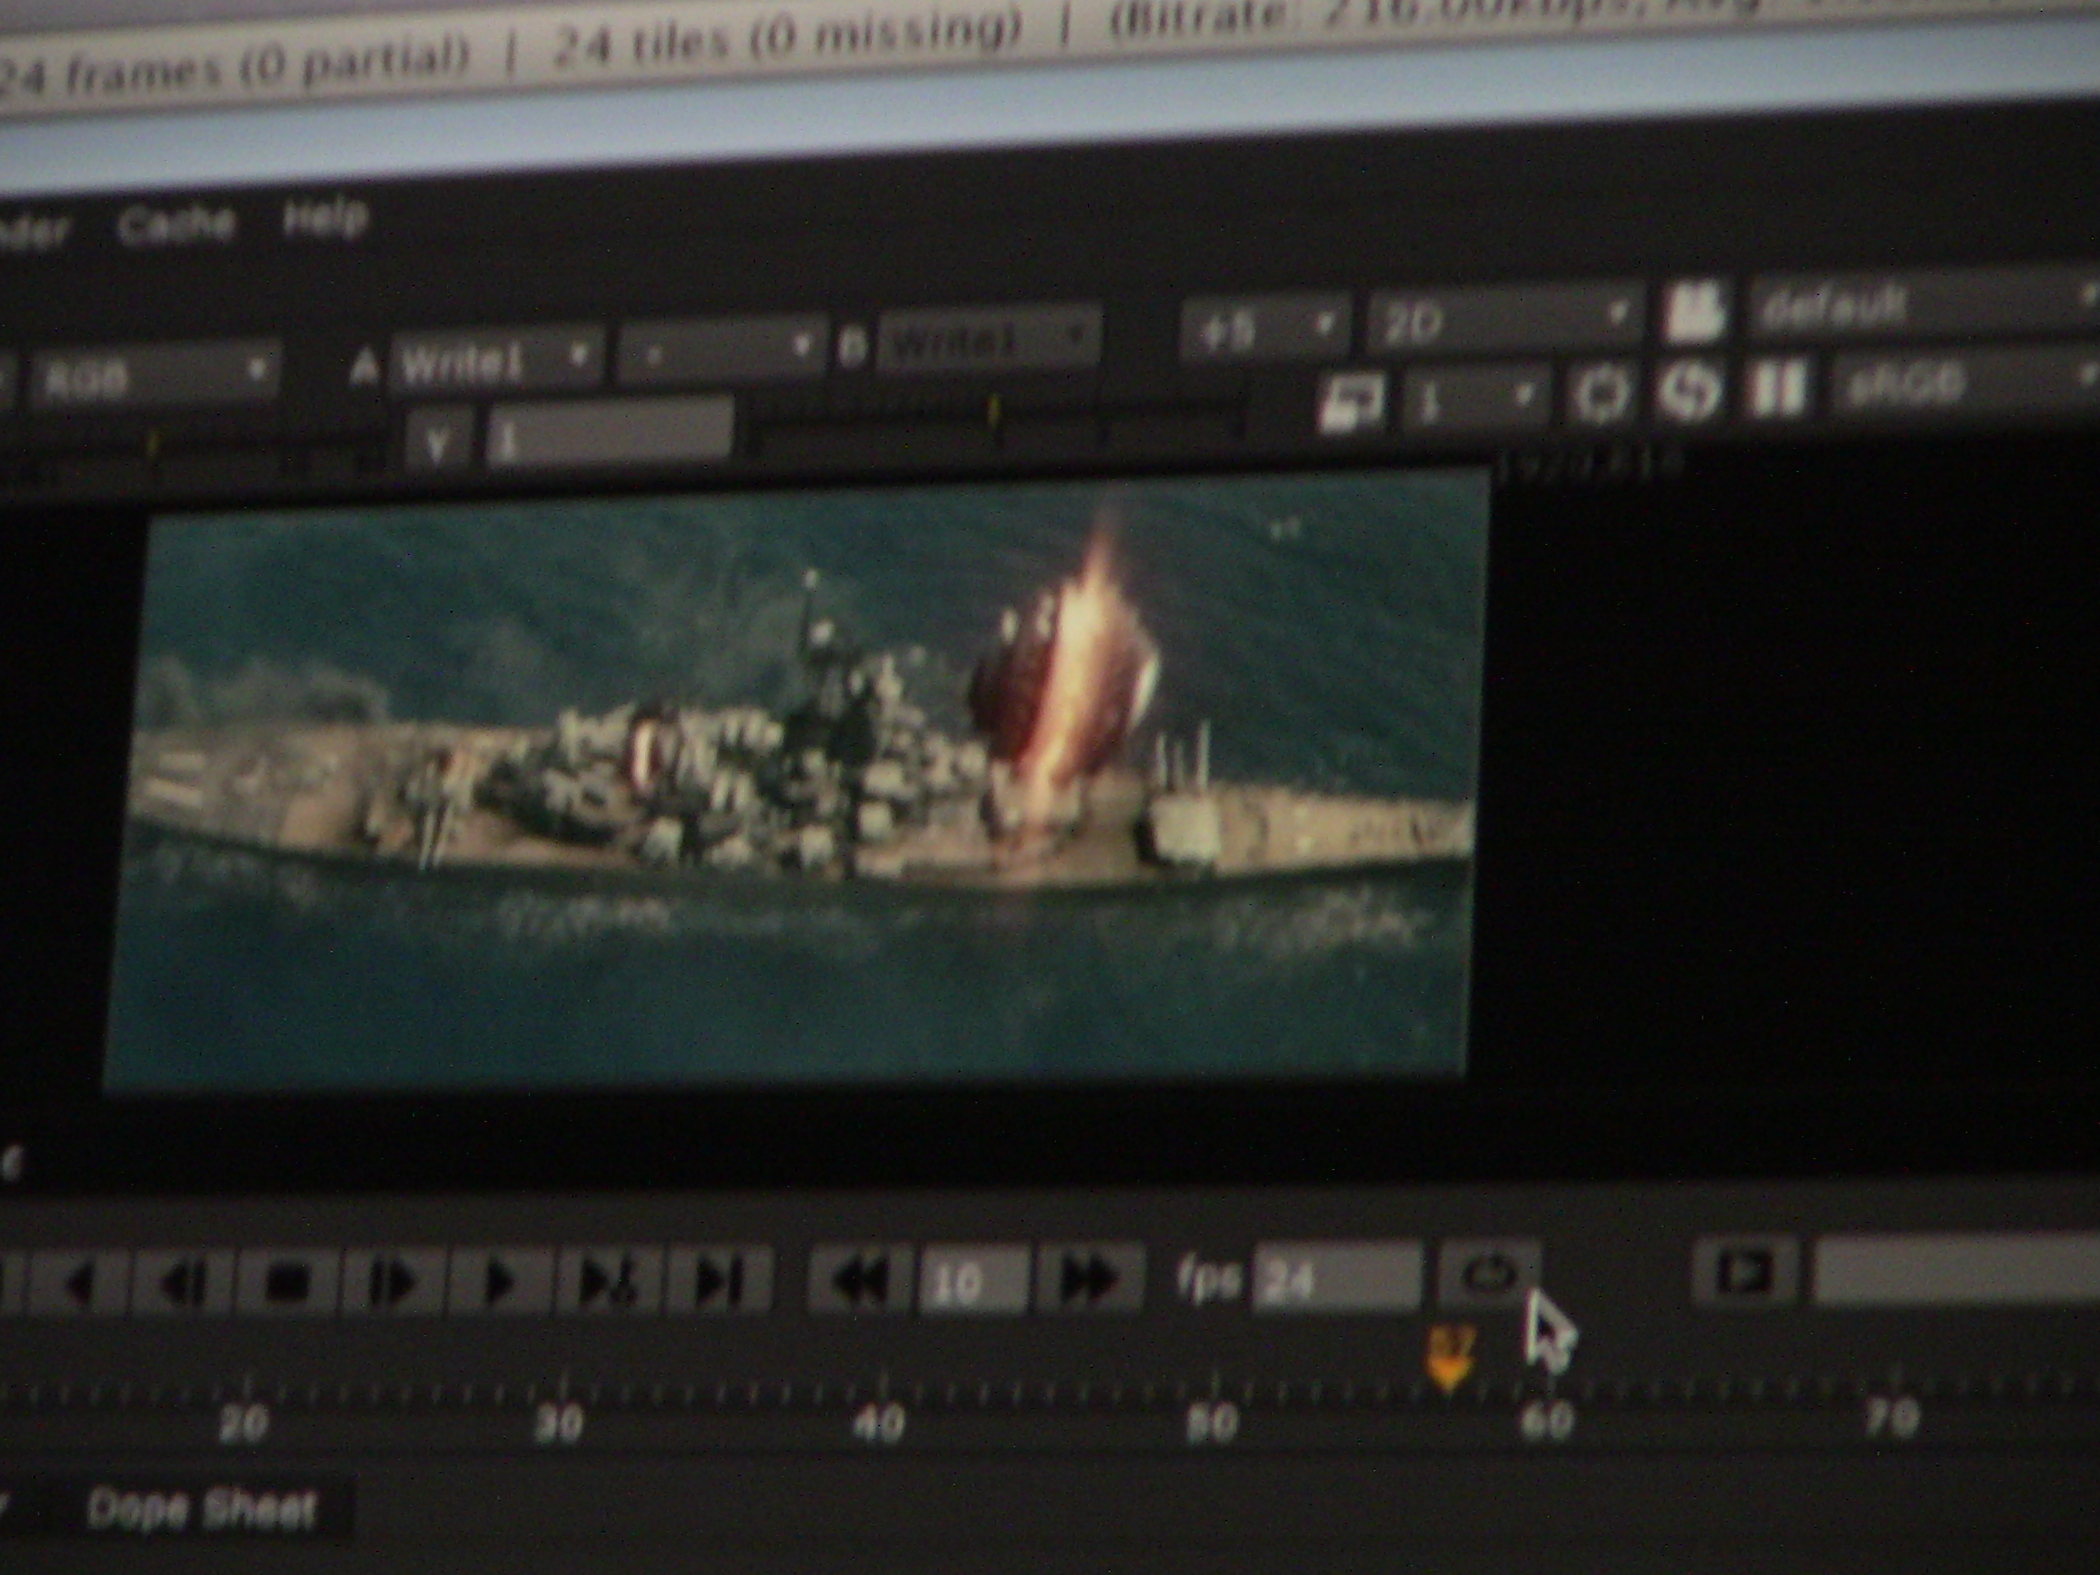This screenshot has height=1575, width=2100.
Task: Switch to the Dope Sheet tab
Action: [203, 1509]
